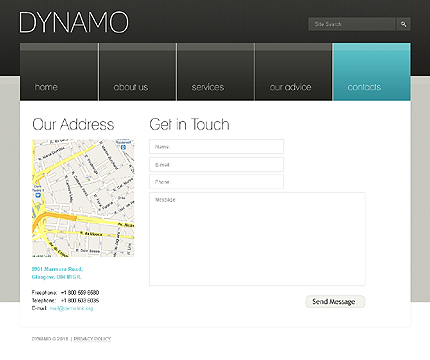Focus the E-mail input field
This screenshot has width=430, height=360.
click(216, 165)
